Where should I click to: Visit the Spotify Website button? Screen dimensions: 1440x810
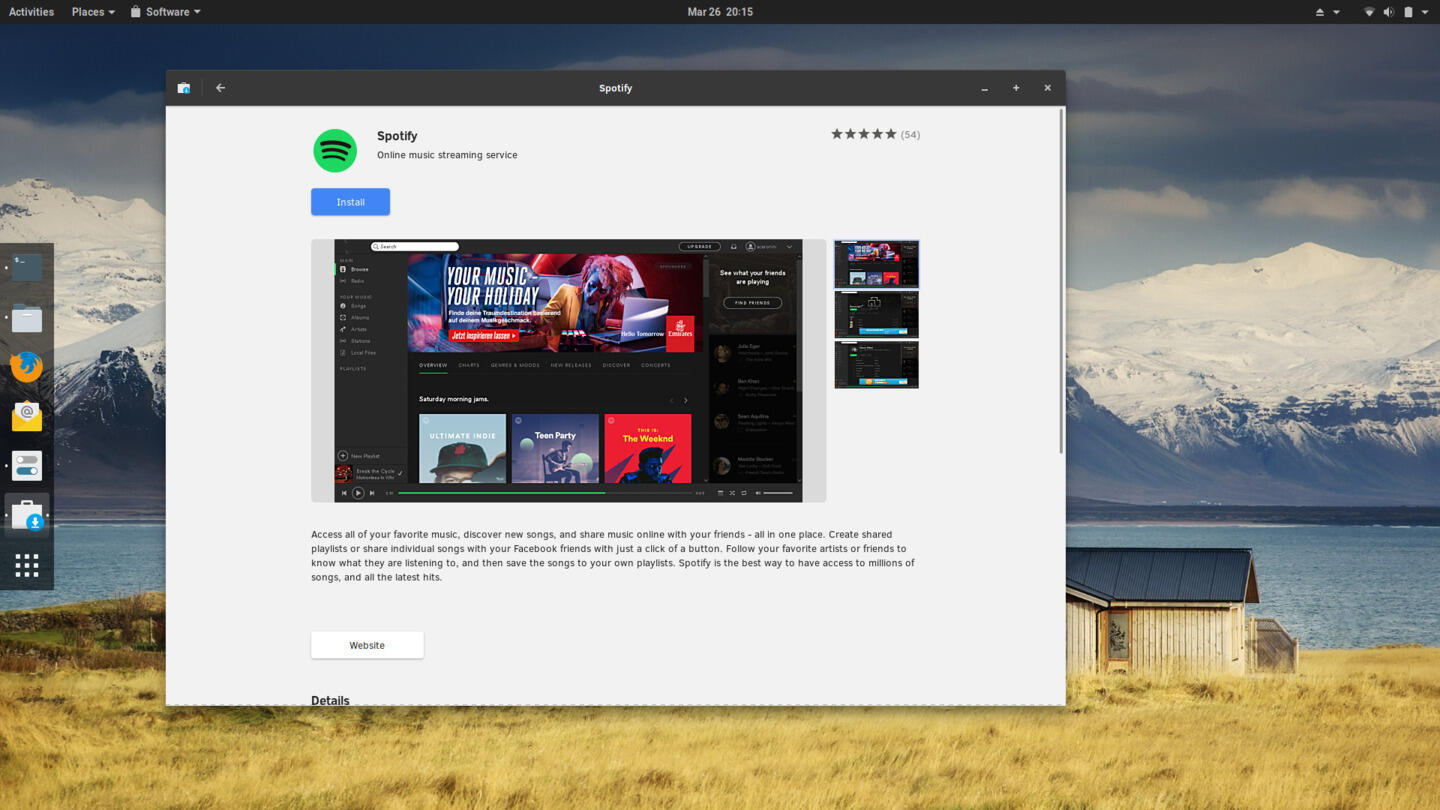[367, 645]
